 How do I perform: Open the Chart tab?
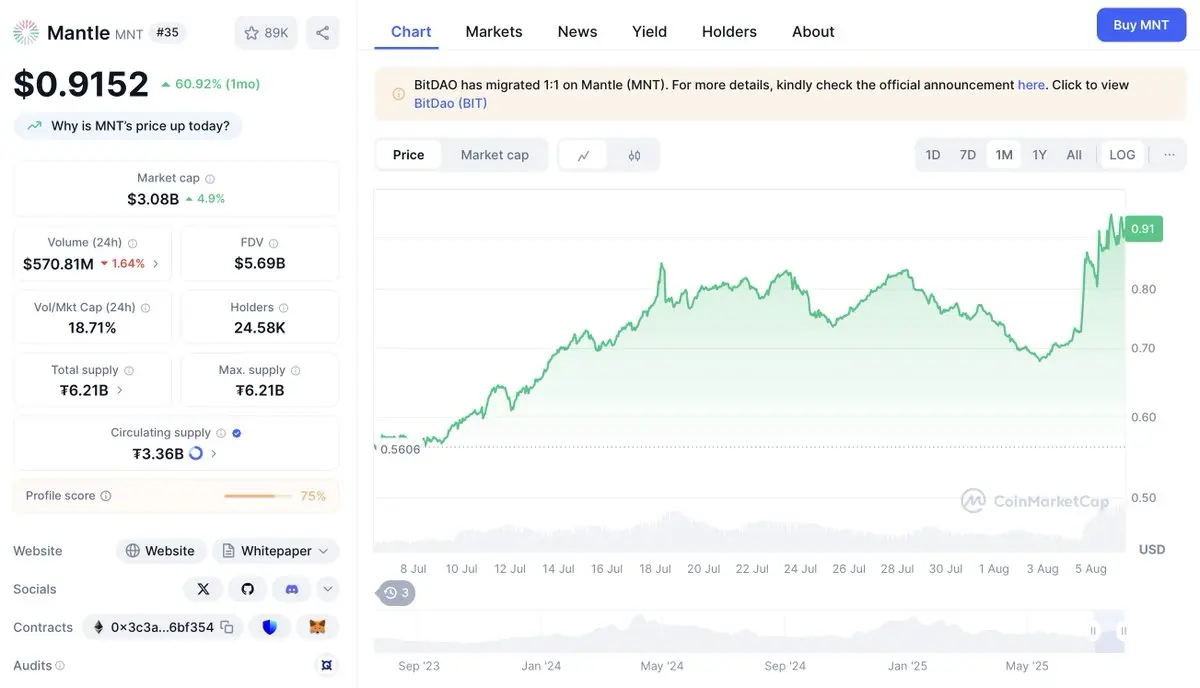[411, 32]
